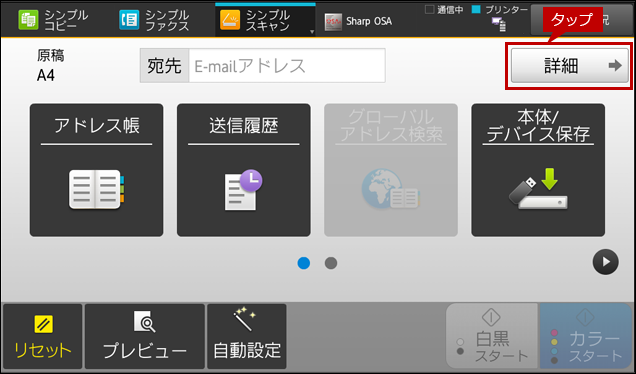Tap the next page round arrow button
This screenshot has height=374, width=636.
click(606, 262)
